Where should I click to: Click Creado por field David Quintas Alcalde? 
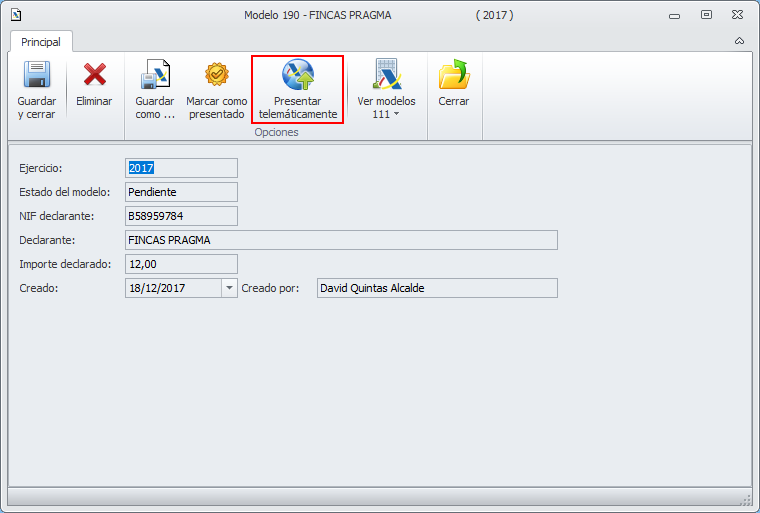click(x=437, y=288)
